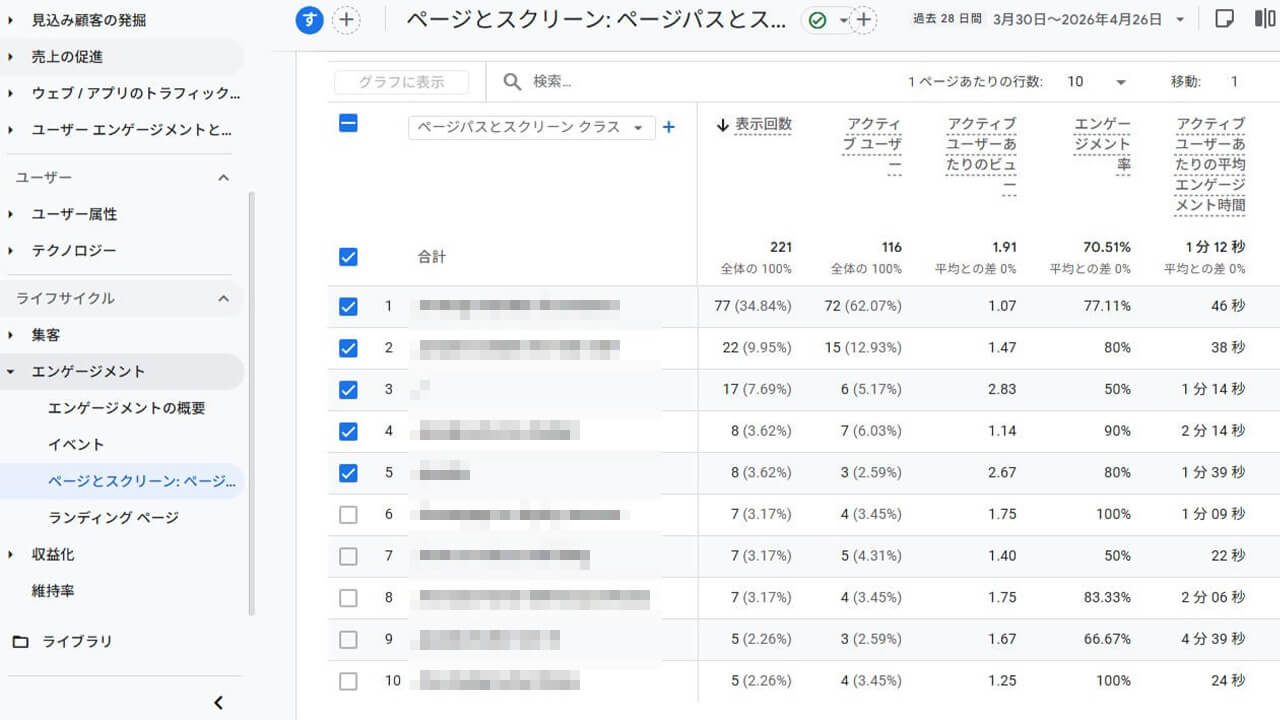Uncheck the row 1 checkbox
The image size is (1280, 720).
click(x=348, y=307)
